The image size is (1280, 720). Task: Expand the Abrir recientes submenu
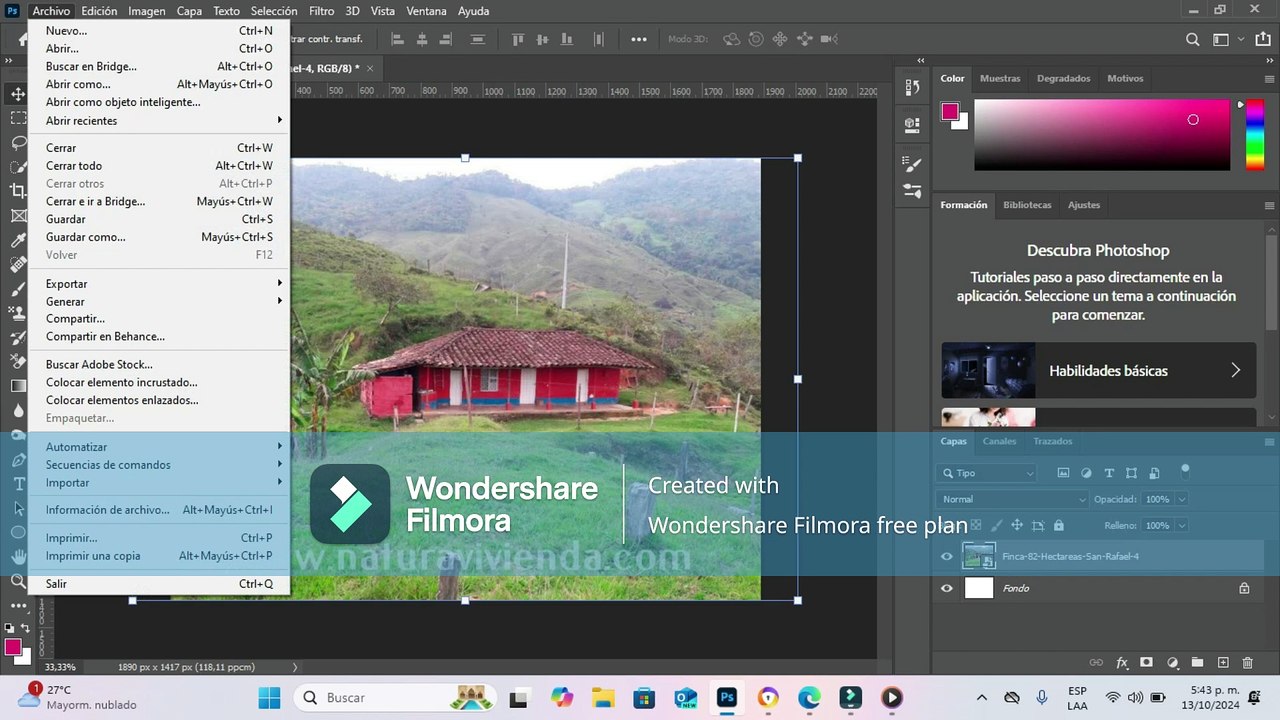[159, 121]
